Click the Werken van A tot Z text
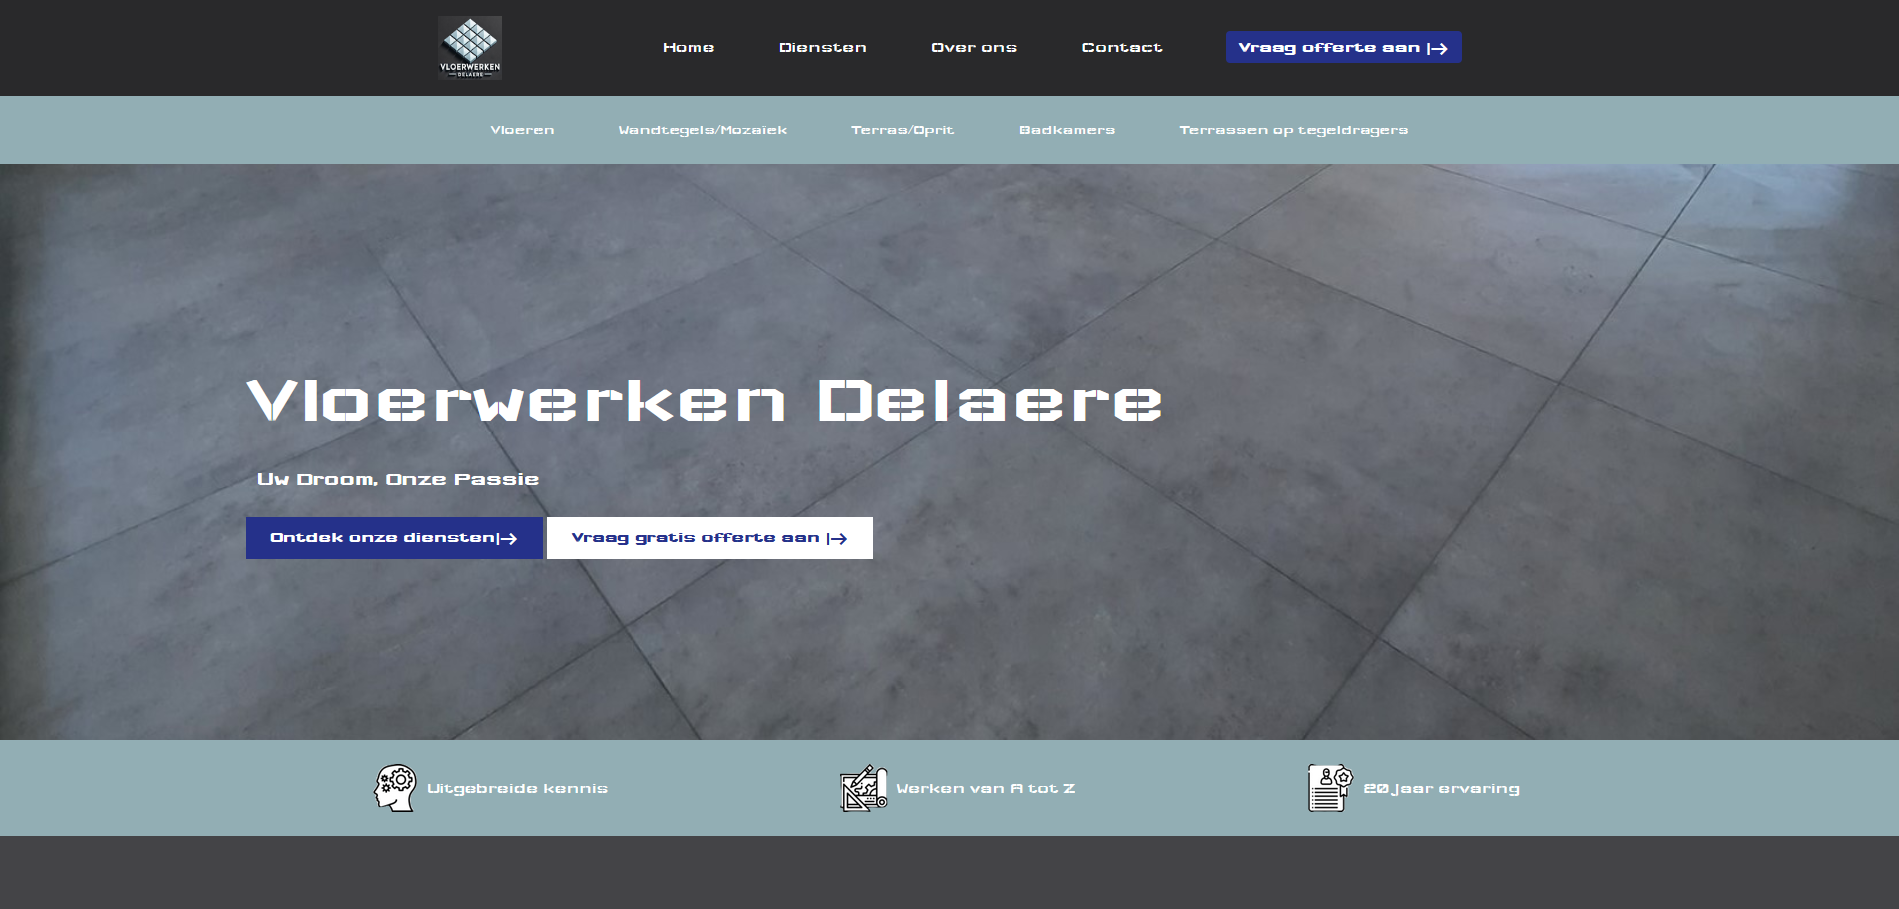1899x909 pixels. tap(985, 788)
